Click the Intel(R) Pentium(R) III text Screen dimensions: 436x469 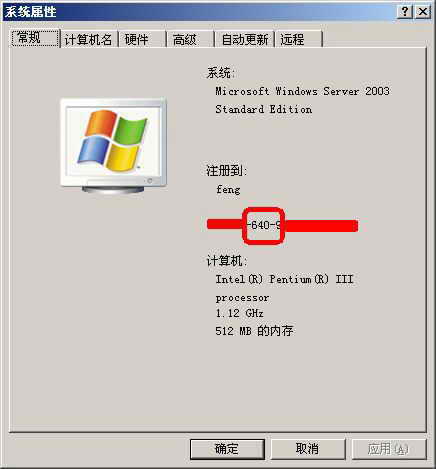pos(284,279)
